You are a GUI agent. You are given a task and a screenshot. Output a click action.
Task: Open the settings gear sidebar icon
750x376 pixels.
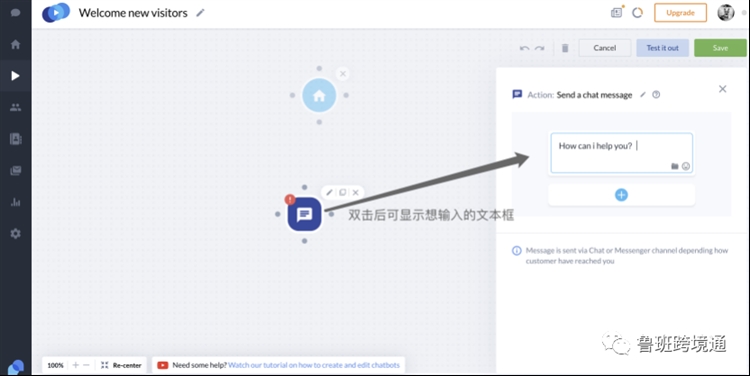(x=15, y=233)
